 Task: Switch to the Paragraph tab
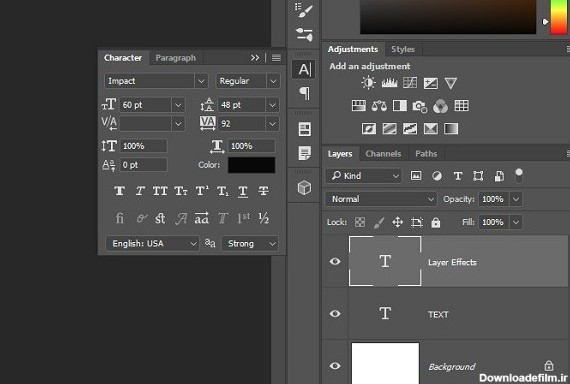[x=176, y=58]
